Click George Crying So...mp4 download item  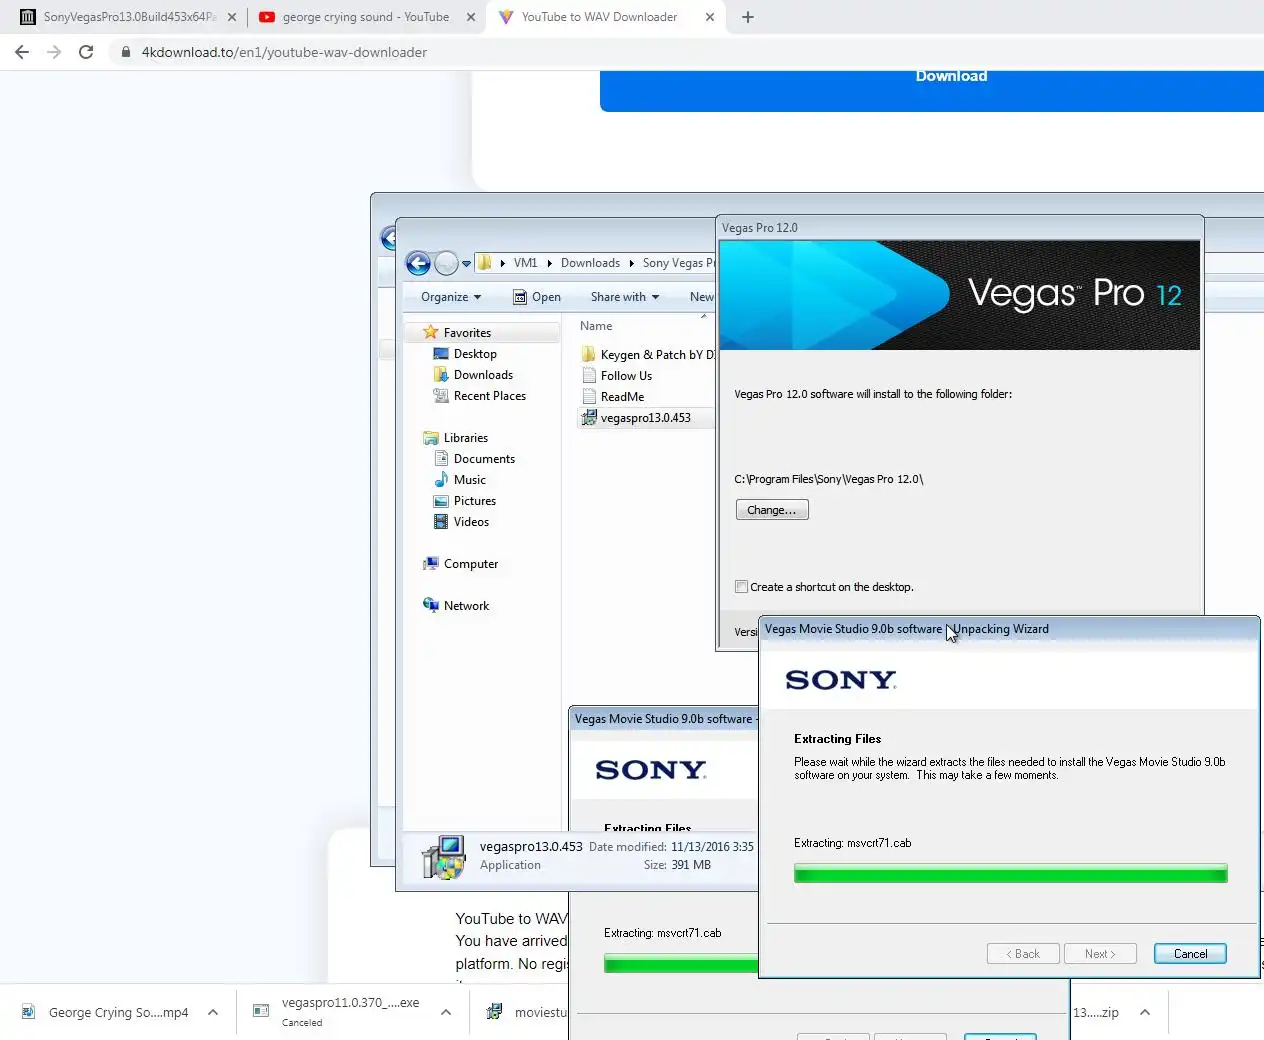(105, 1012)
